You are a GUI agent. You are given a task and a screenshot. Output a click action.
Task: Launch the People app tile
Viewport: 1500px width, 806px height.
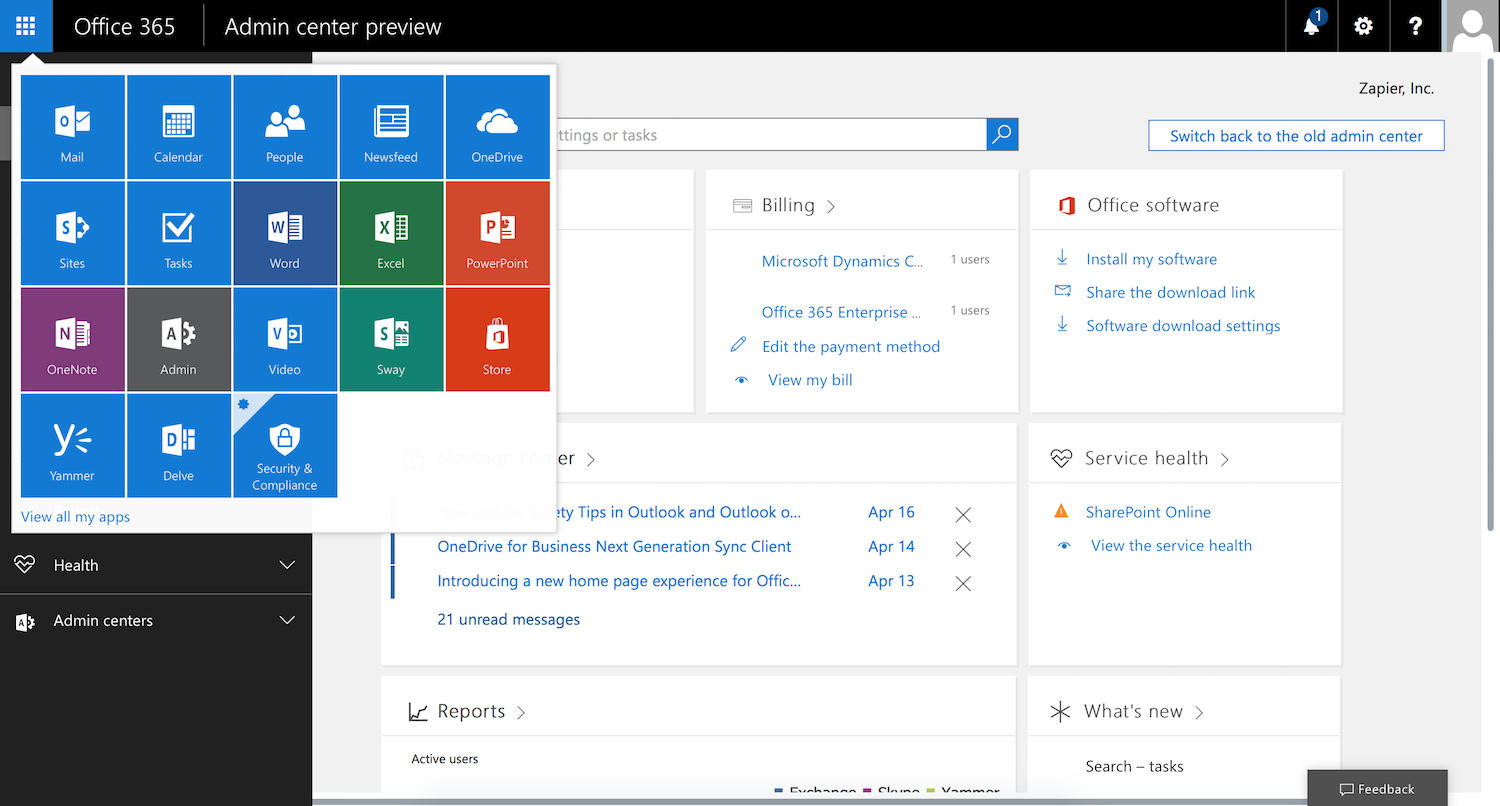tap(285, 127)
